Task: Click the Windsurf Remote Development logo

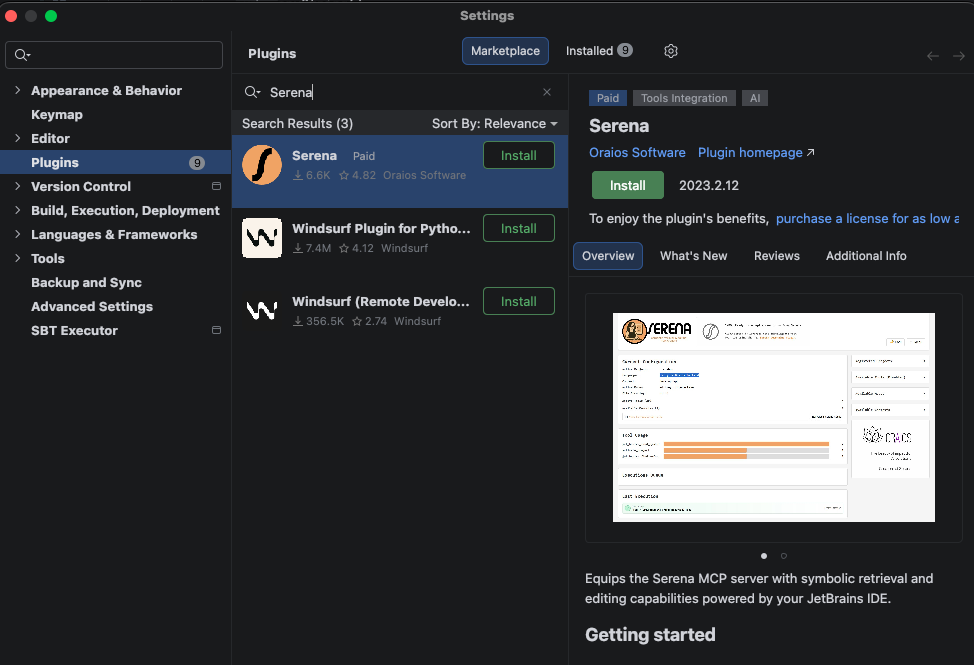Action: click(x=262, y=310)
